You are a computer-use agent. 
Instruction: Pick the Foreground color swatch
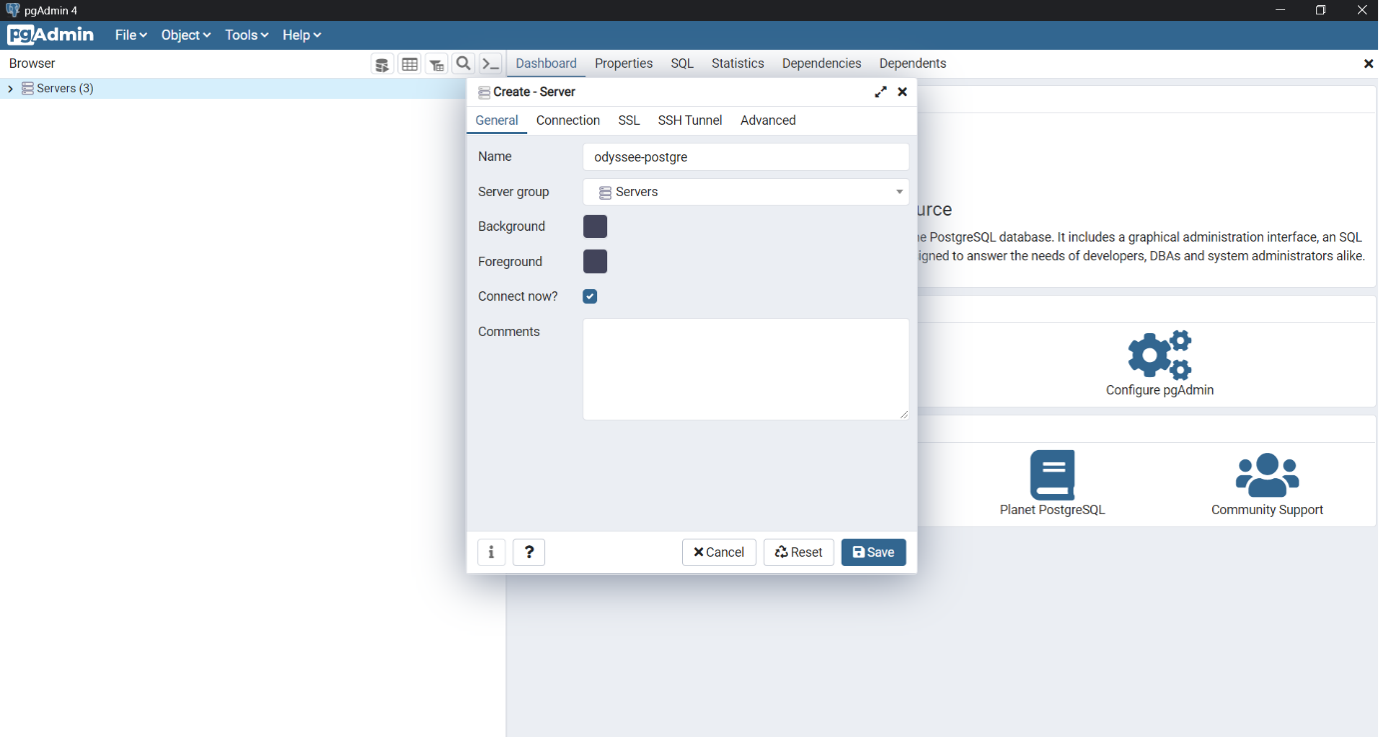(595, 262)
